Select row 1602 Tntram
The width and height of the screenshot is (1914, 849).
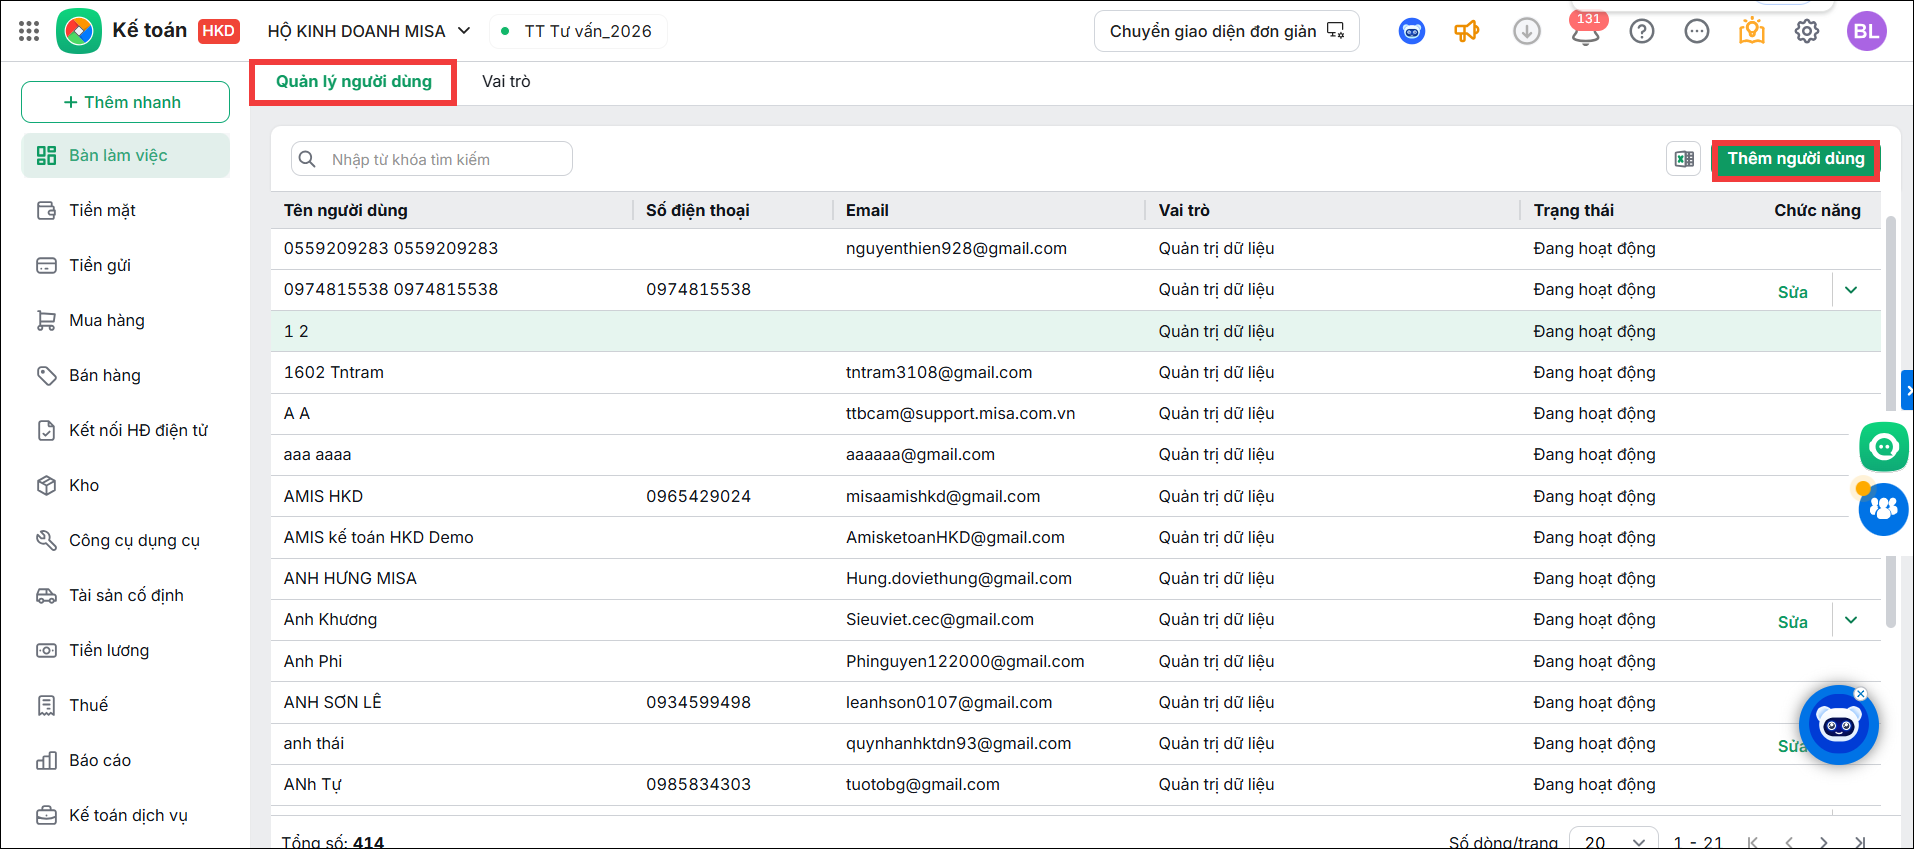click(1075, 372)
